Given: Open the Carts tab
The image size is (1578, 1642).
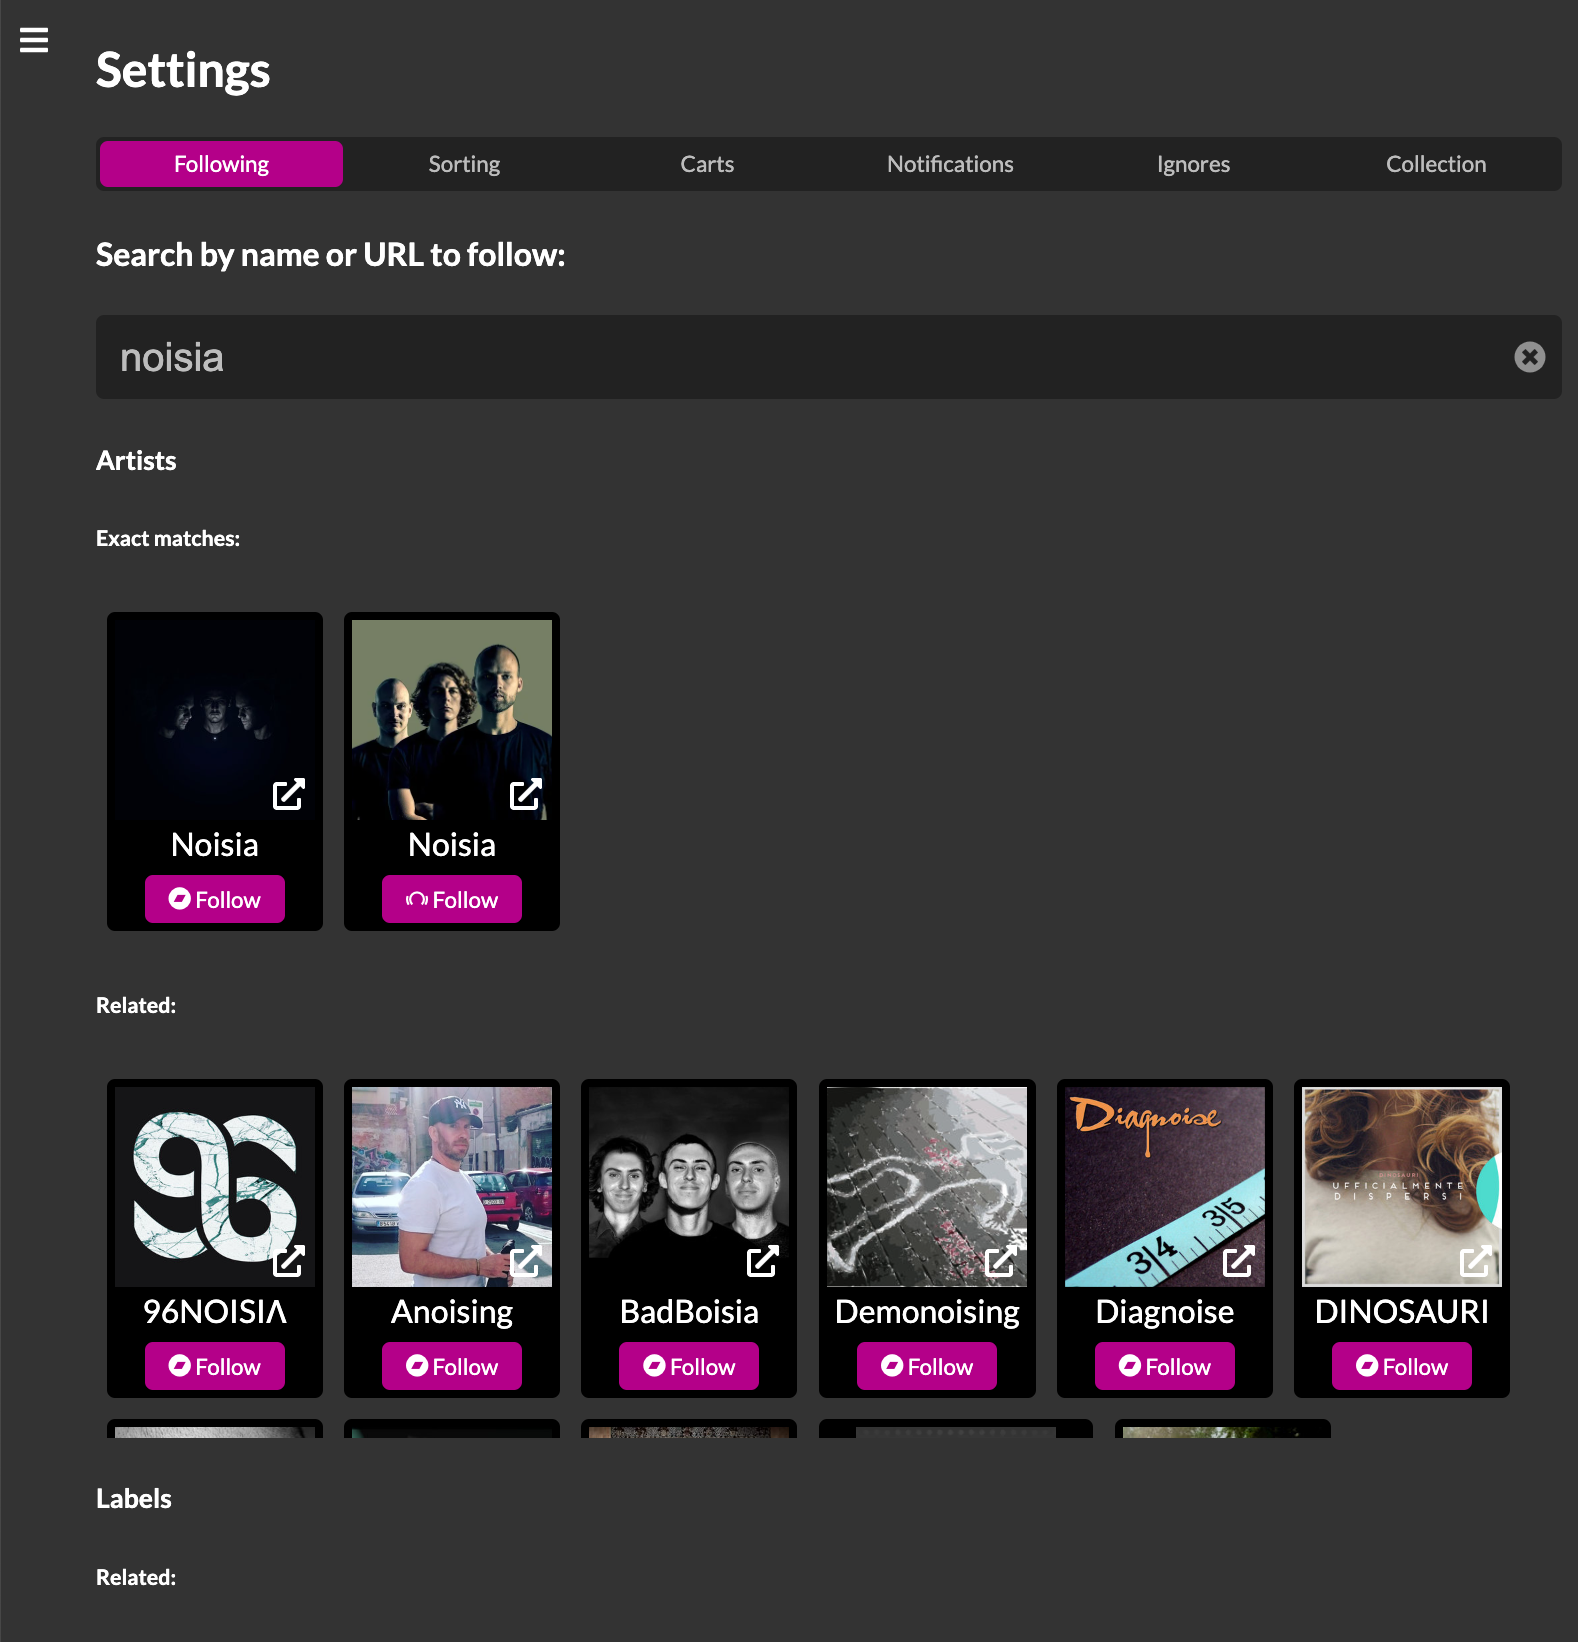Looking at the screenshot, I should 707,164.
